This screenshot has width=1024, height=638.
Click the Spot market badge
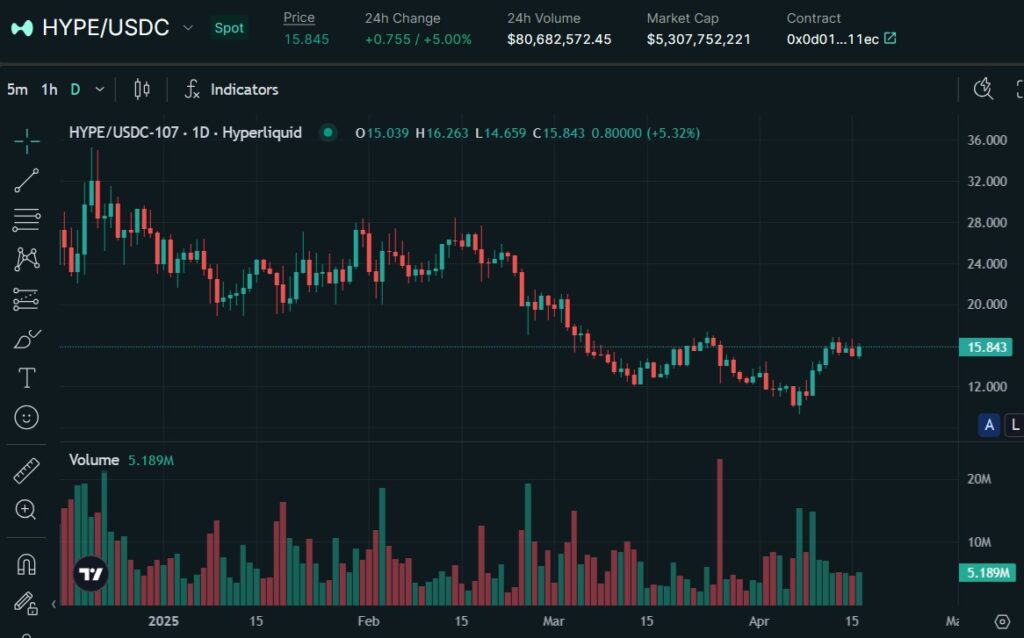click(229, 28)
